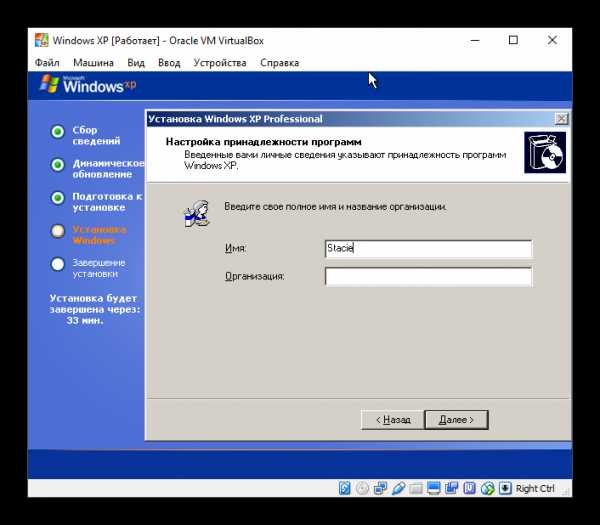Click the CD box icon in setup header
Viewport: 600px width, 525px height.
click(x=544, y=152)
